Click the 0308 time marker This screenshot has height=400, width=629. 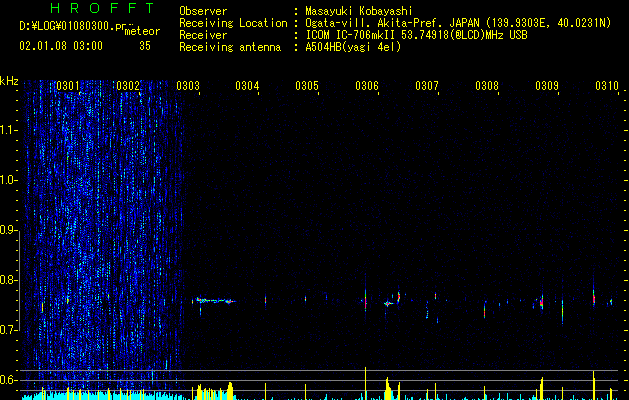pyautogui.click(x=487, y=86)
